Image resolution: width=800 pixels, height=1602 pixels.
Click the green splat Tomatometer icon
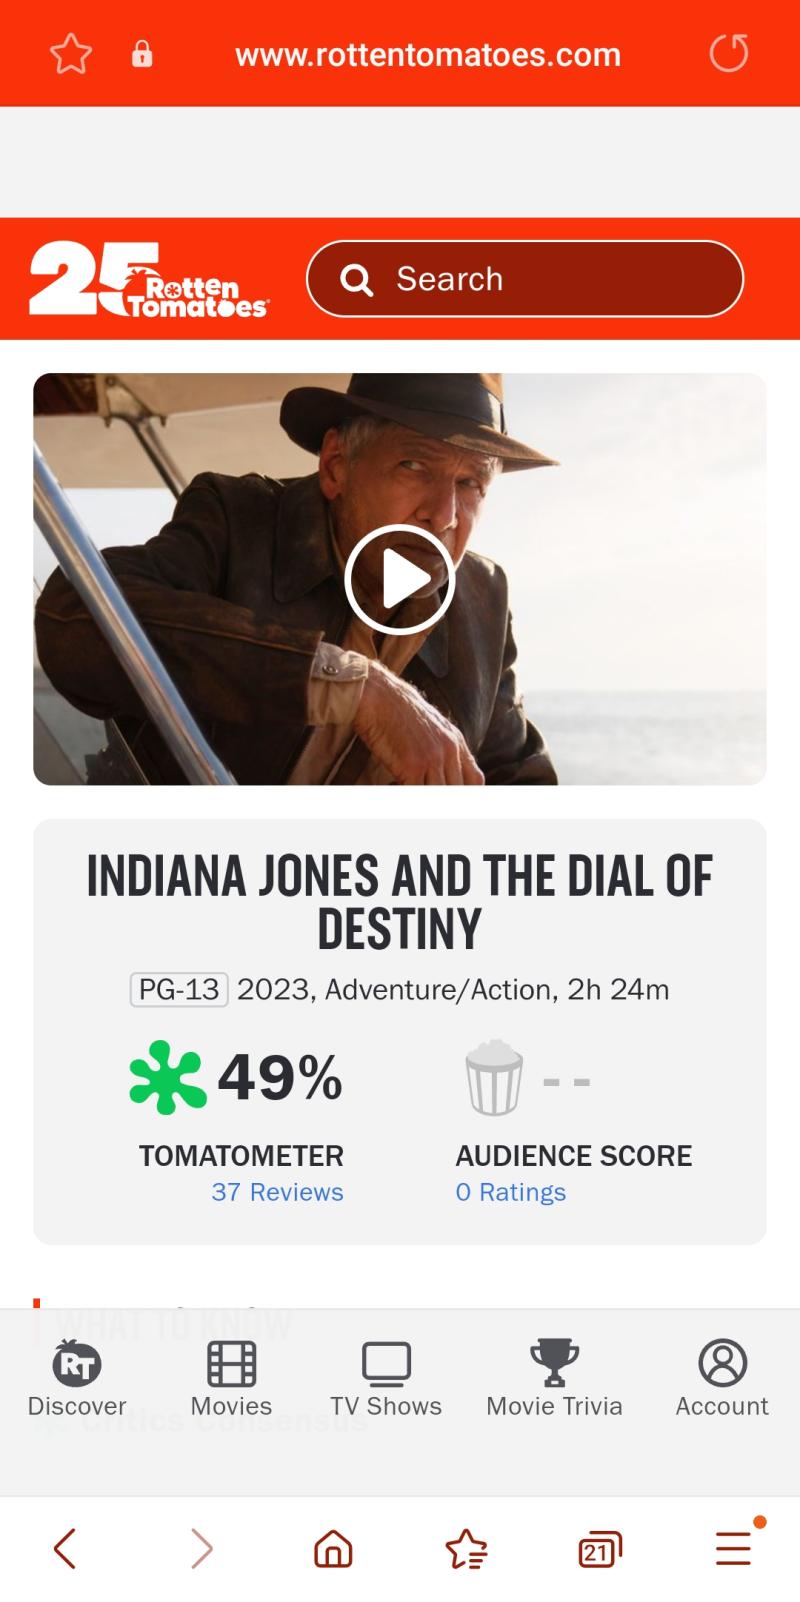pyautogui.click(x=168, y=1077)
